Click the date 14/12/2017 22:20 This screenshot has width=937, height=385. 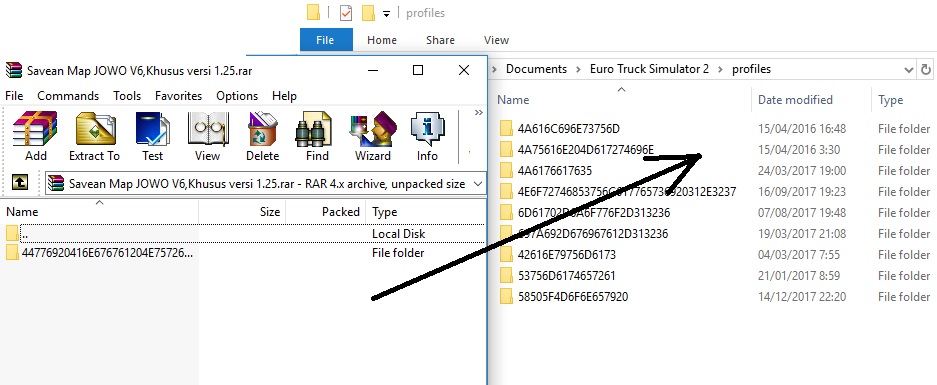[802, 297]
